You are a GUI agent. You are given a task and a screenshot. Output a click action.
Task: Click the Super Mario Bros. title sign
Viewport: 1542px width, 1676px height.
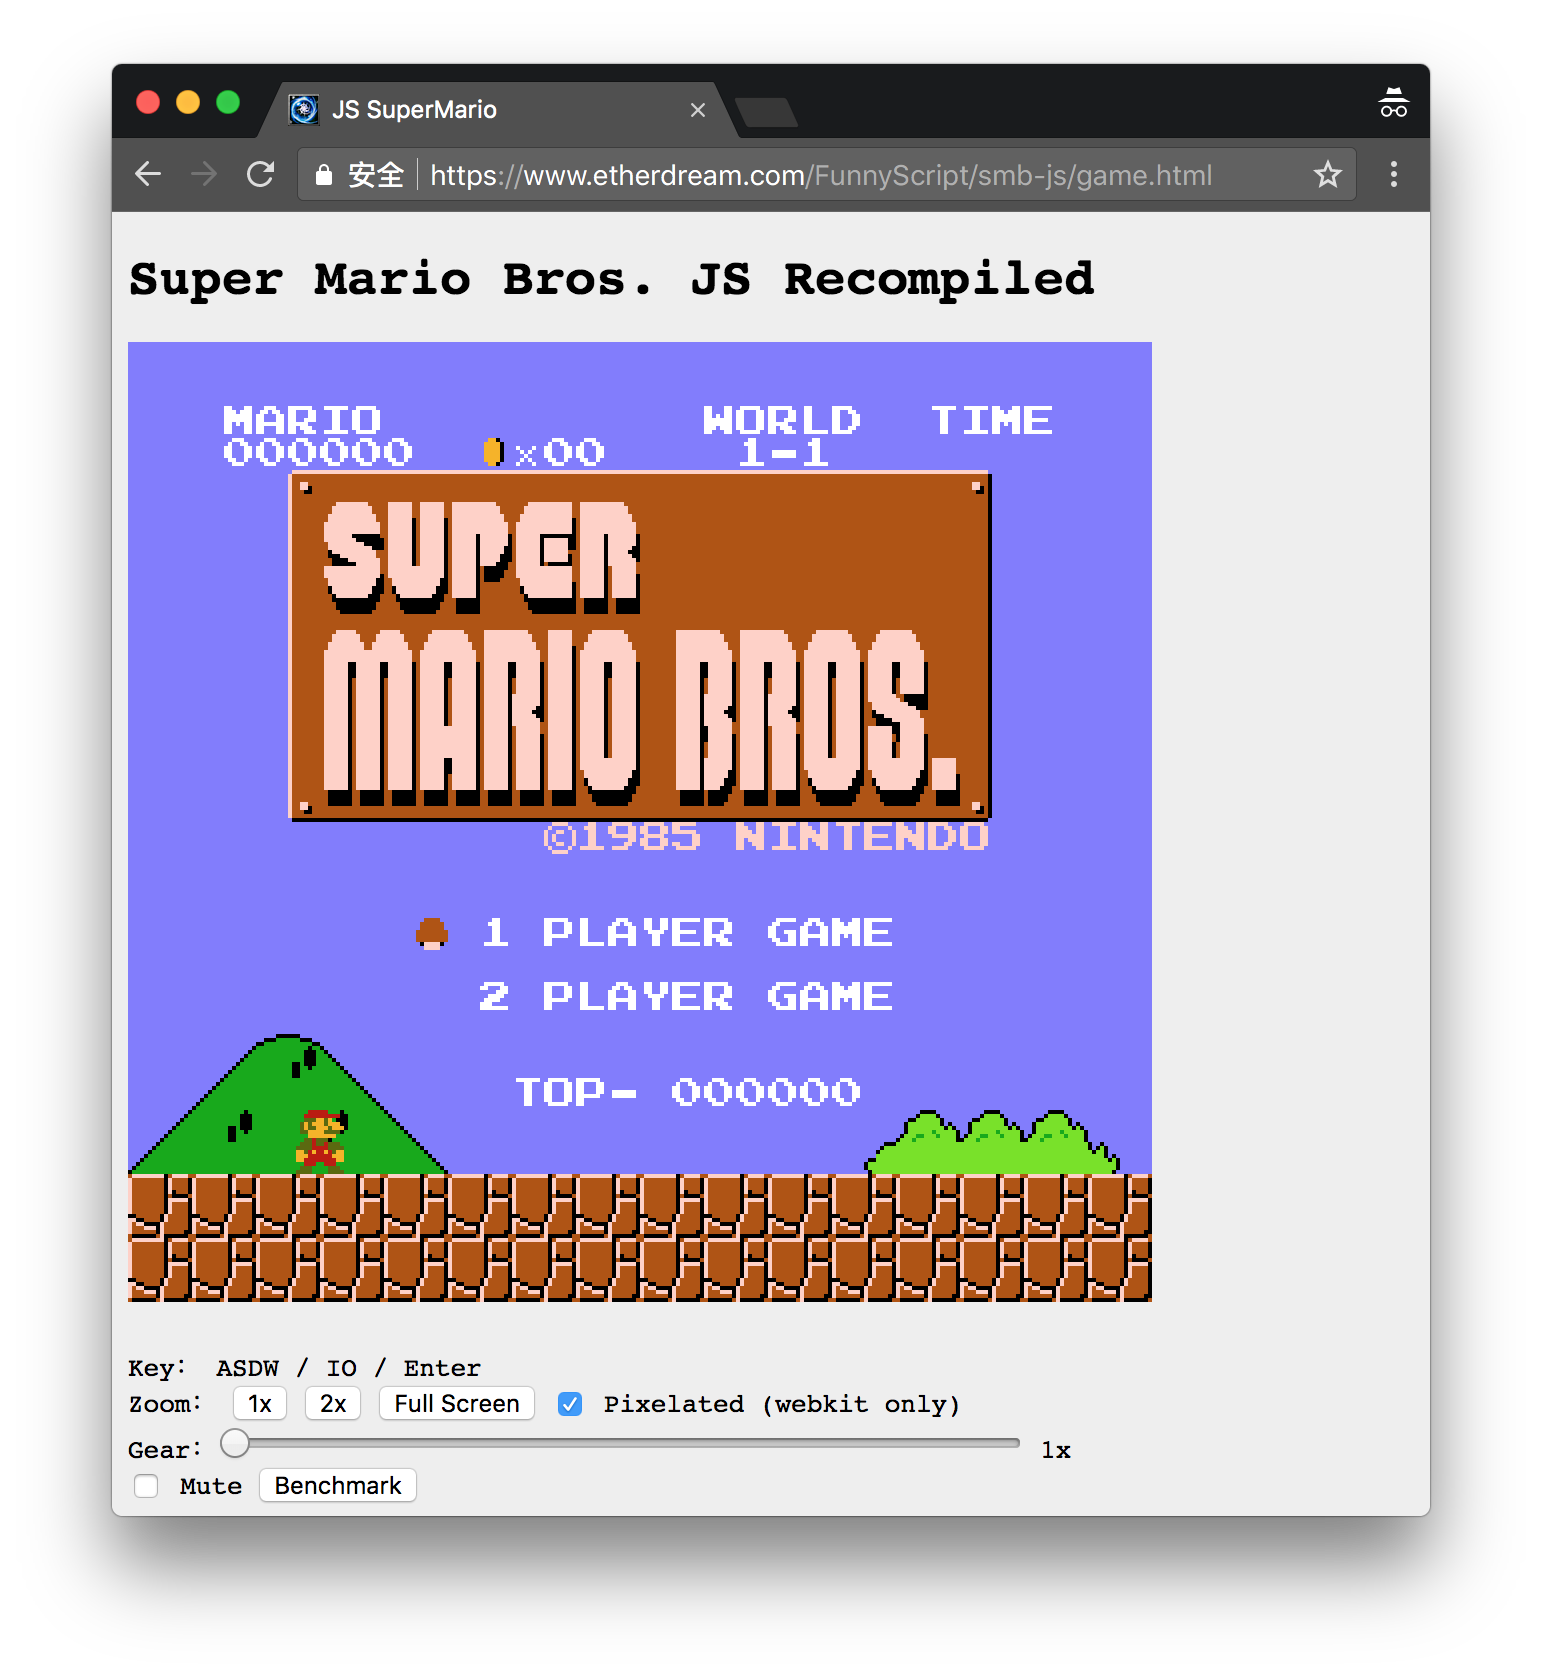[640, 646]
